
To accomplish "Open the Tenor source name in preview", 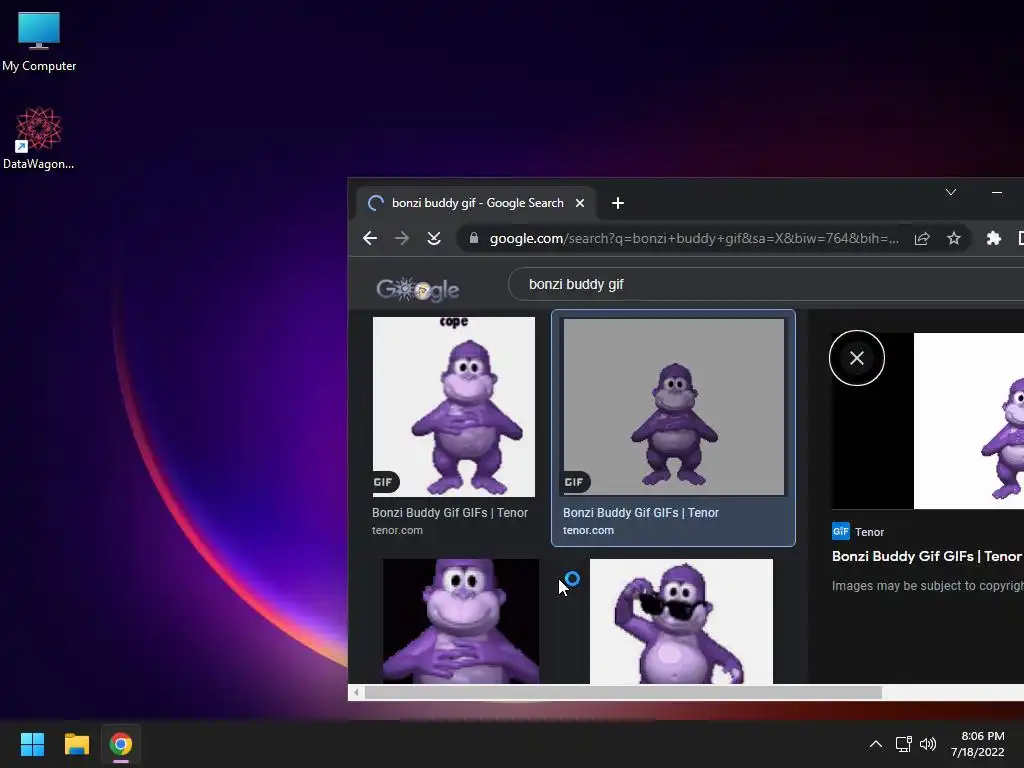I will [869, 532].
